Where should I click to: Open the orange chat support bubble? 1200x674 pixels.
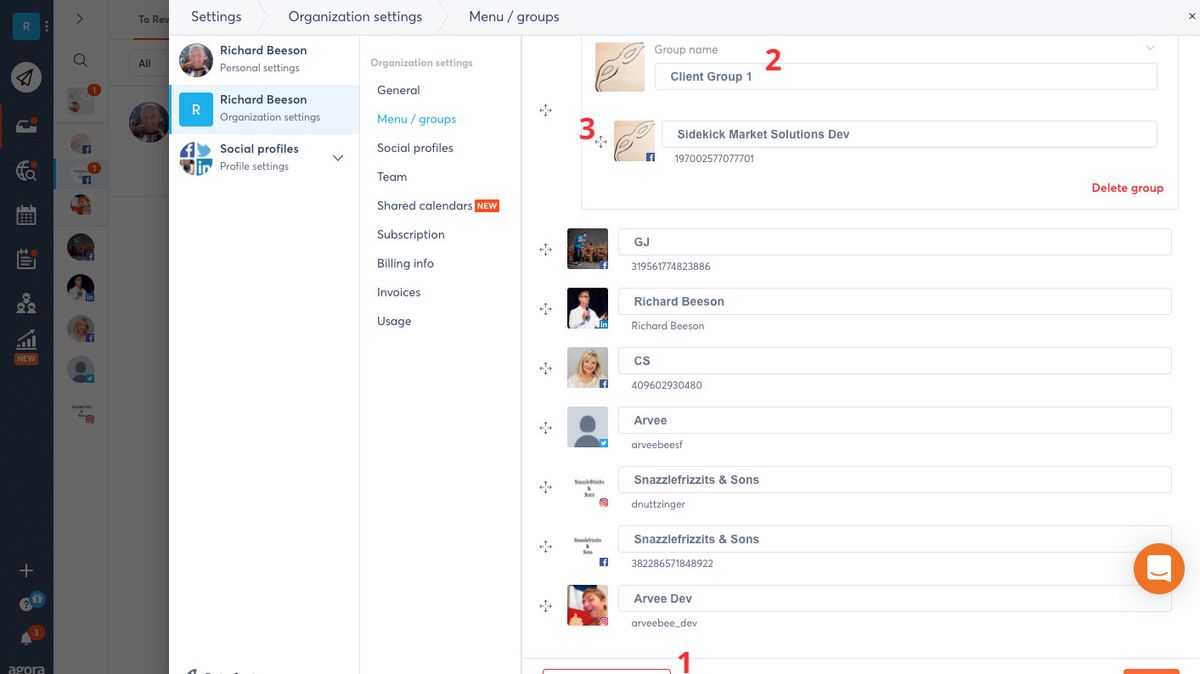coord(1159,569)
